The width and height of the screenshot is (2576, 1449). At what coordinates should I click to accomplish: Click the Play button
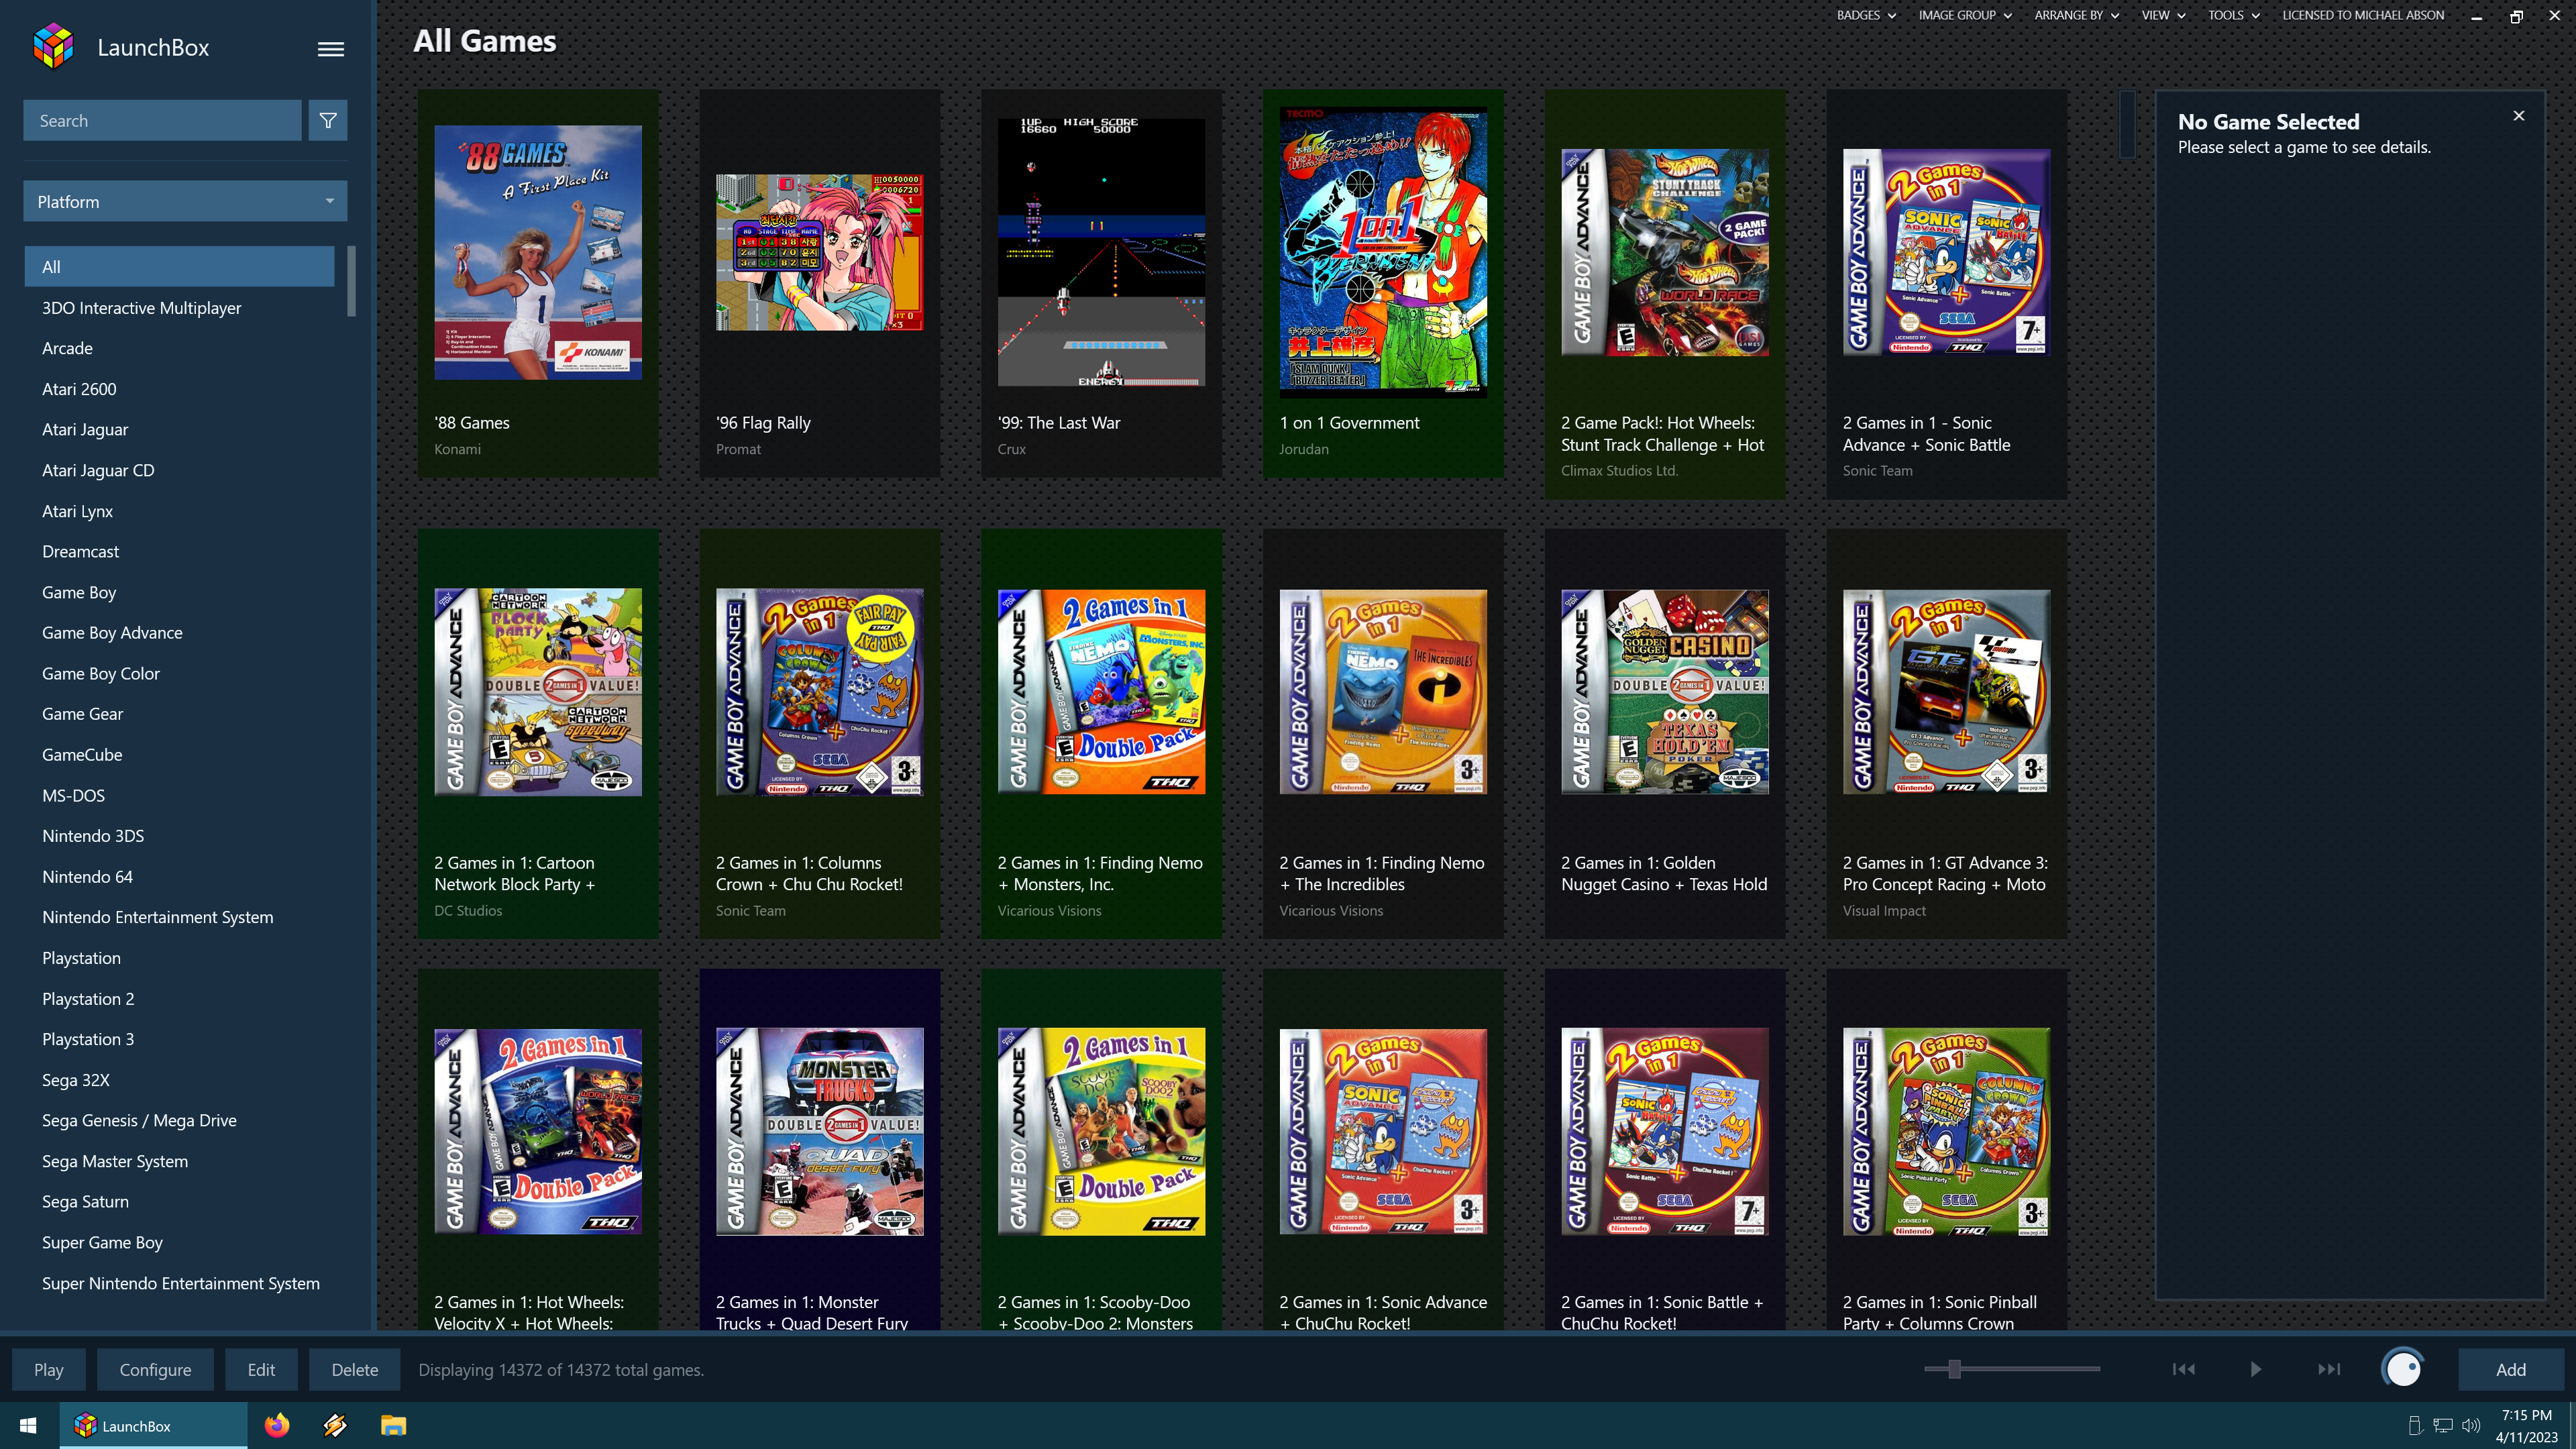[48, 1369]
